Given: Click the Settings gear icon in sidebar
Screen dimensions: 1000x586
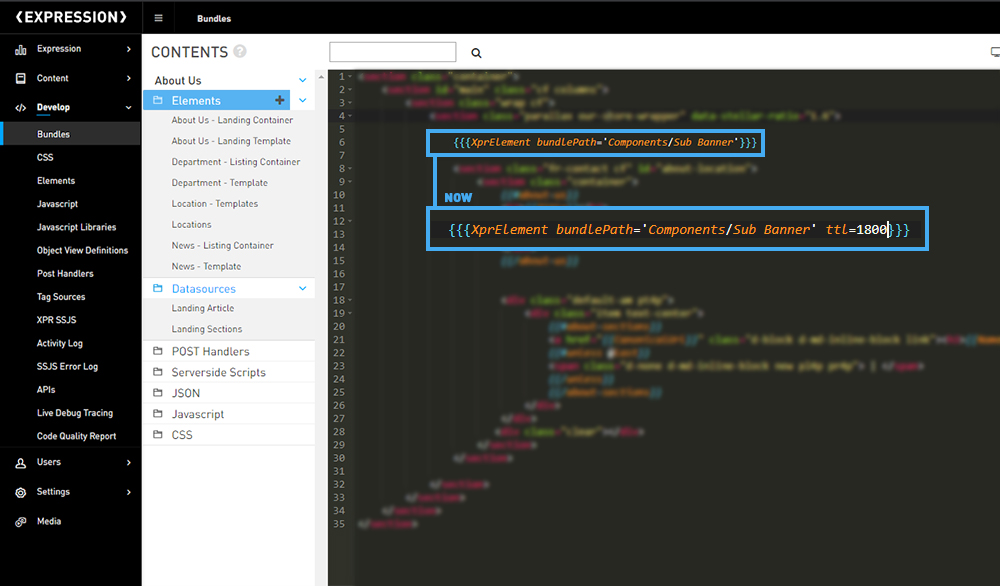Looking at the screenshot, I should coord(20,492).
